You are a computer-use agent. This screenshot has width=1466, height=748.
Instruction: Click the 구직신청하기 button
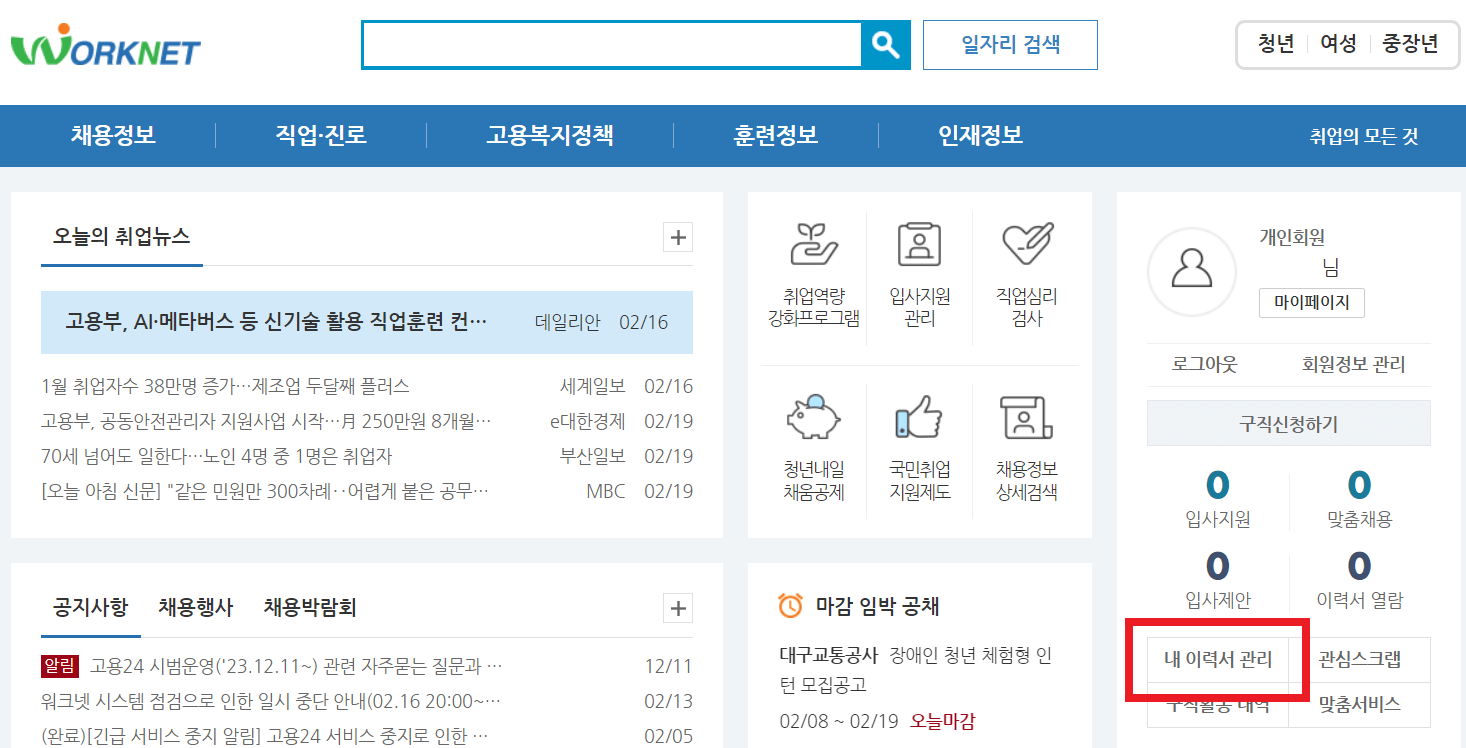click(x=1288, y=422)
